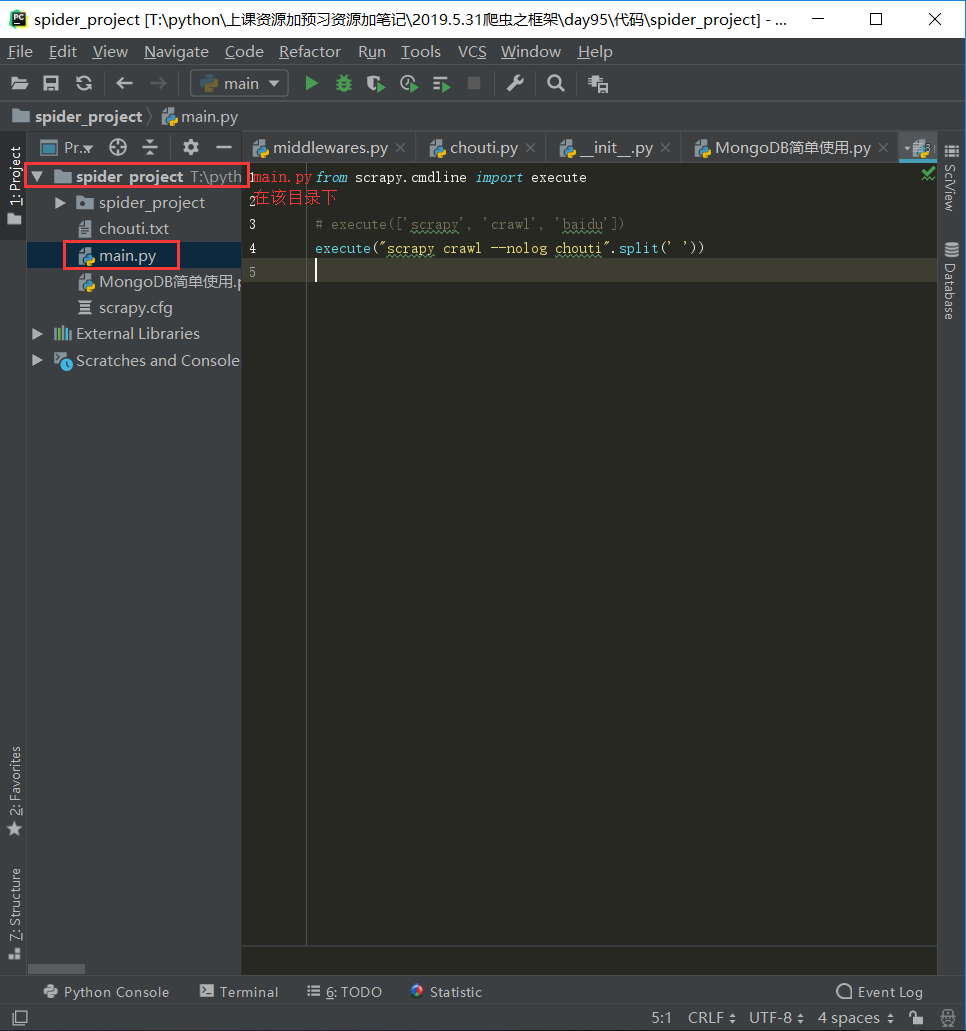966x1031 pixels.
Task: Select scrapy.cfg in the project tree
Action: click(x=135, y=308)
